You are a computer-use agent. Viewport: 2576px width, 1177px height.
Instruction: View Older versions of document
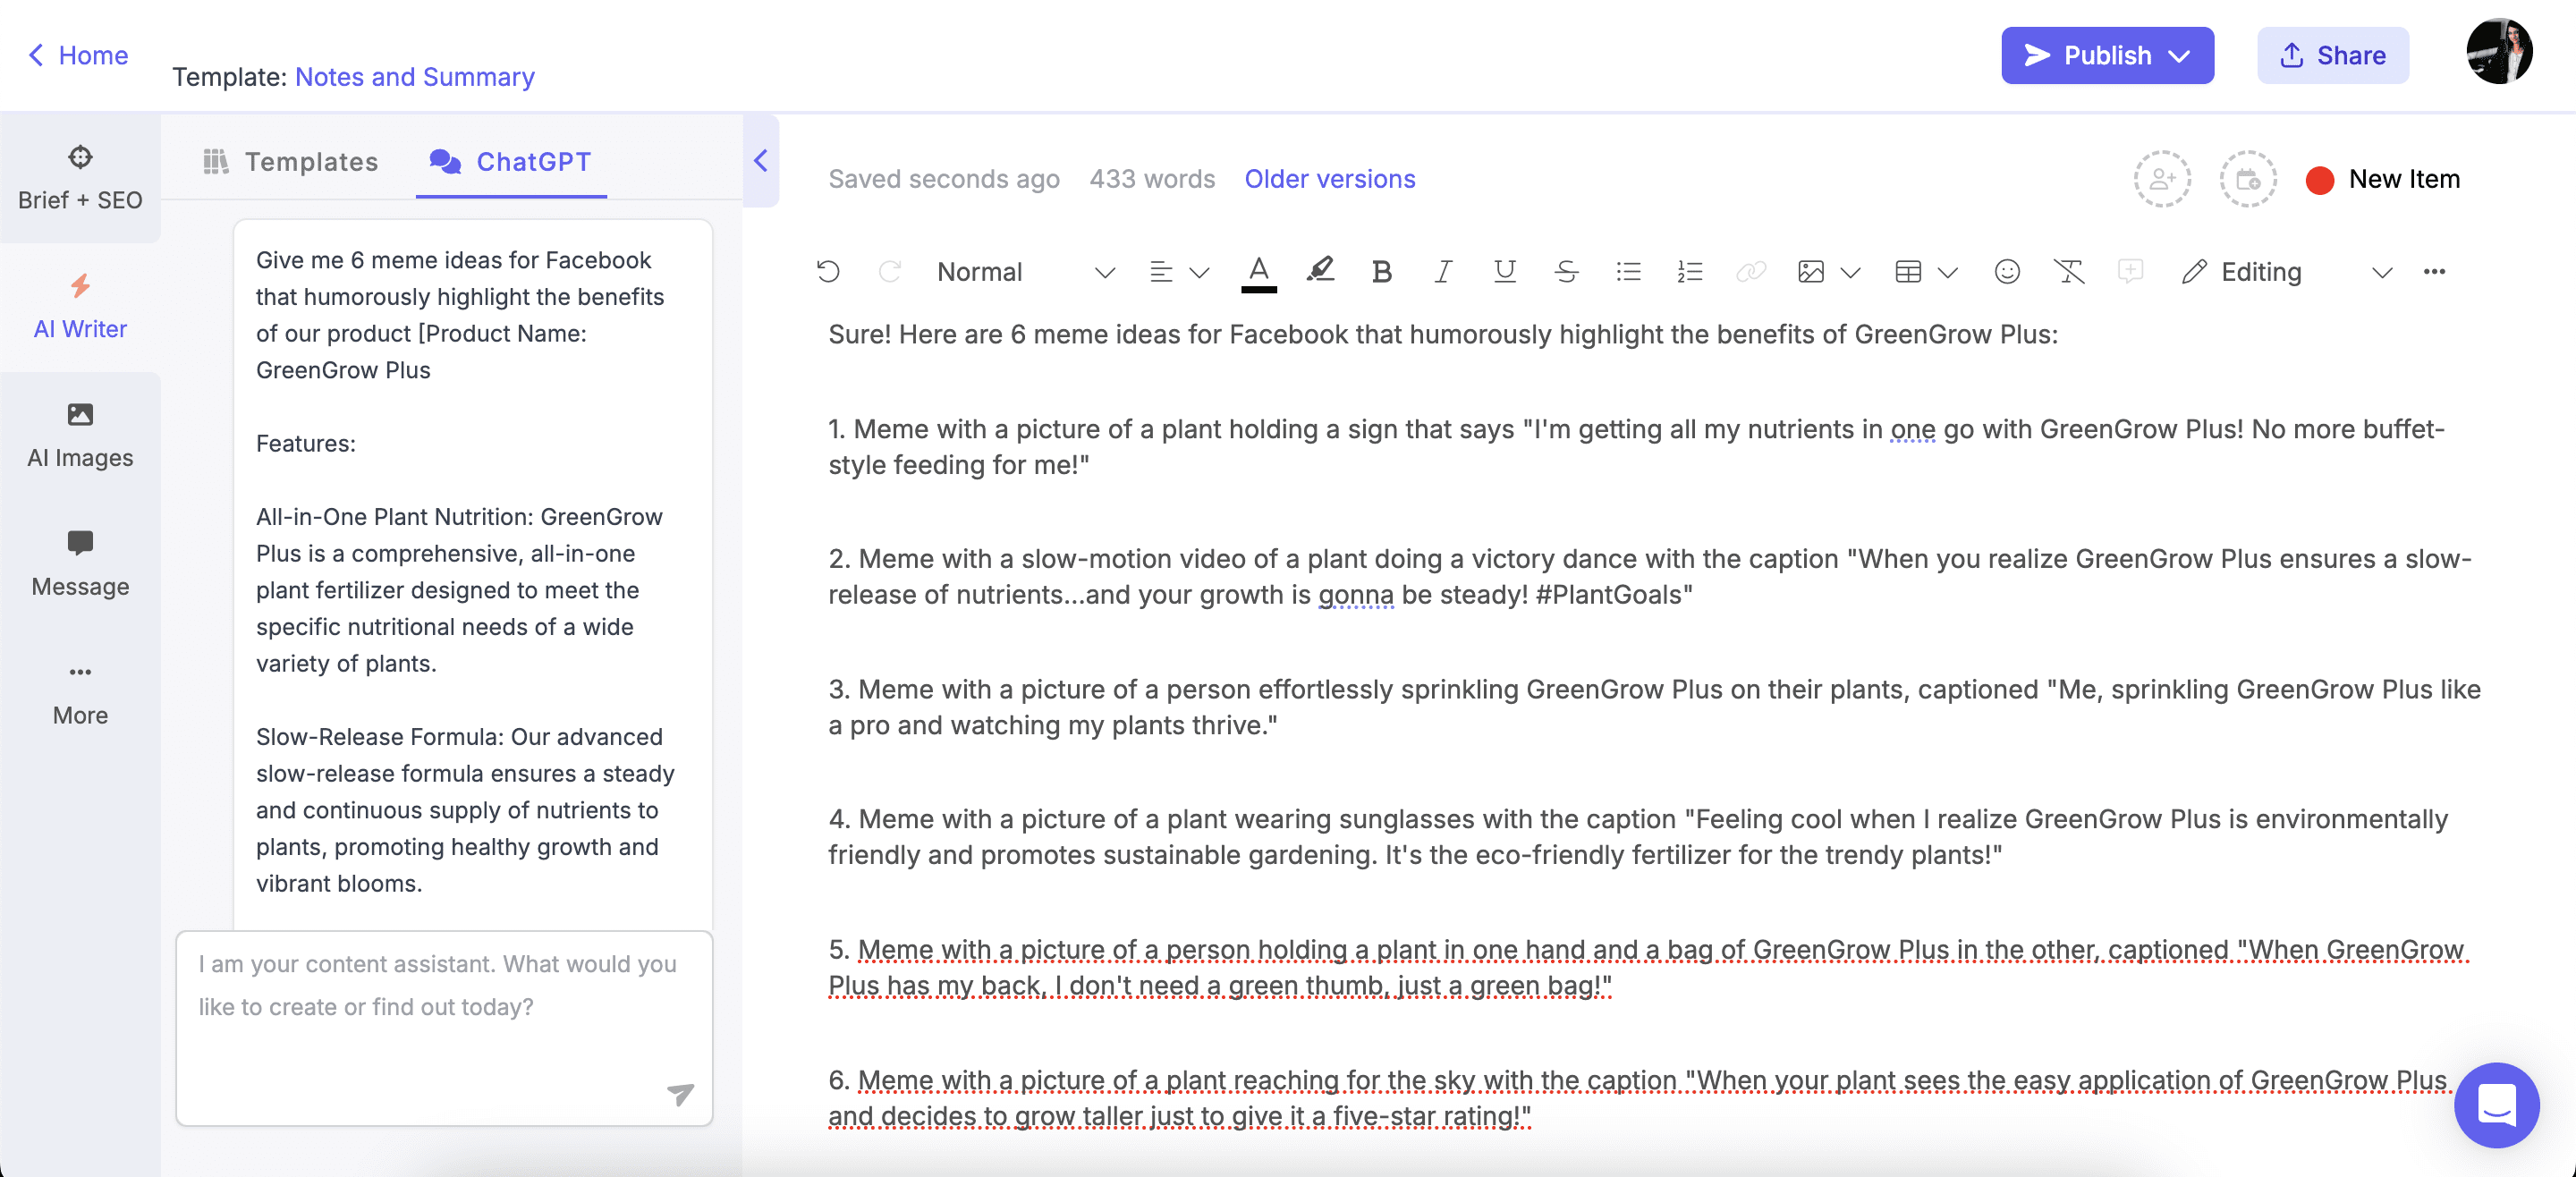[x=1329, y=179]
